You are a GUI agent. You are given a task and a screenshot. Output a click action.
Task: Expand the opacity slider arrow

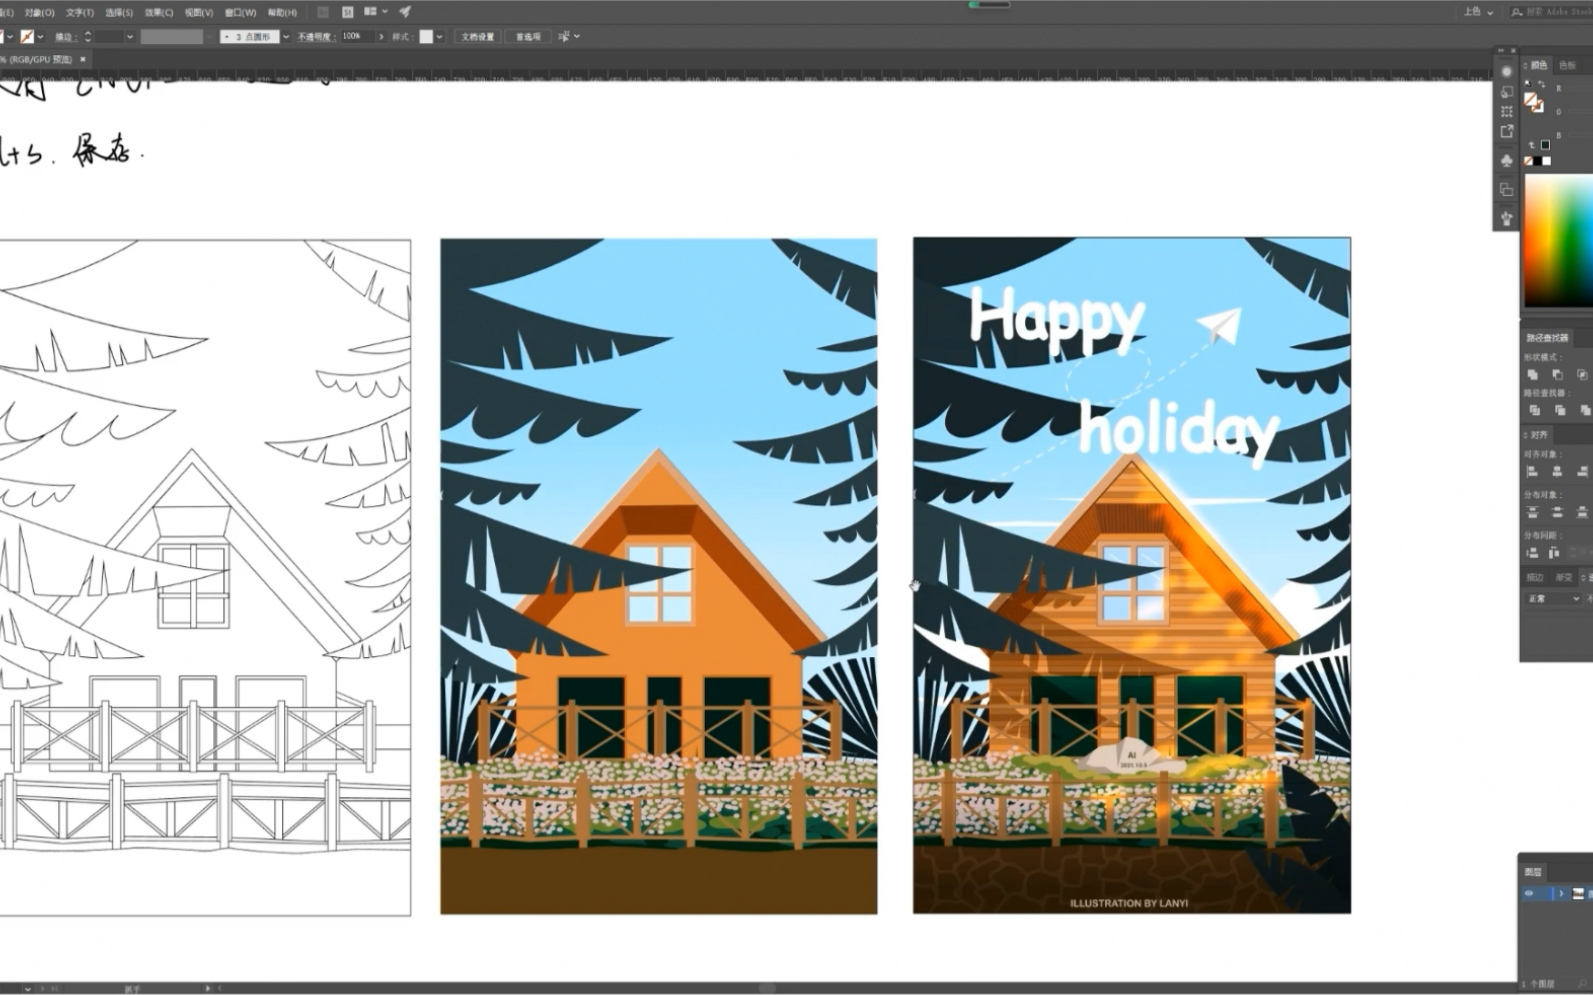point(381,37)
